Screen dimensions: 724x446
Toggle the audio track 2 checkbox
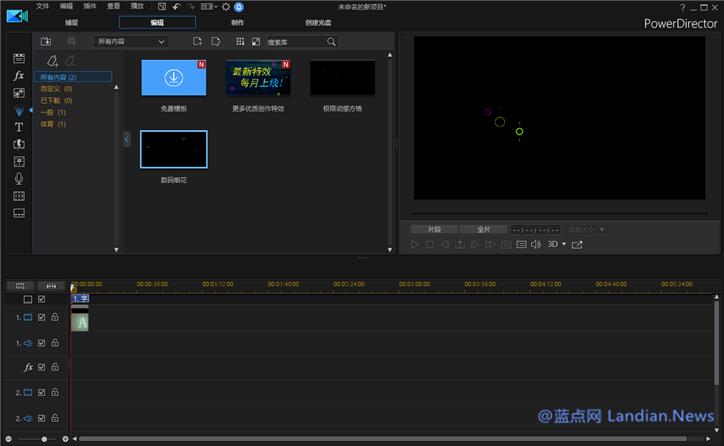click(x=42, y=418)
